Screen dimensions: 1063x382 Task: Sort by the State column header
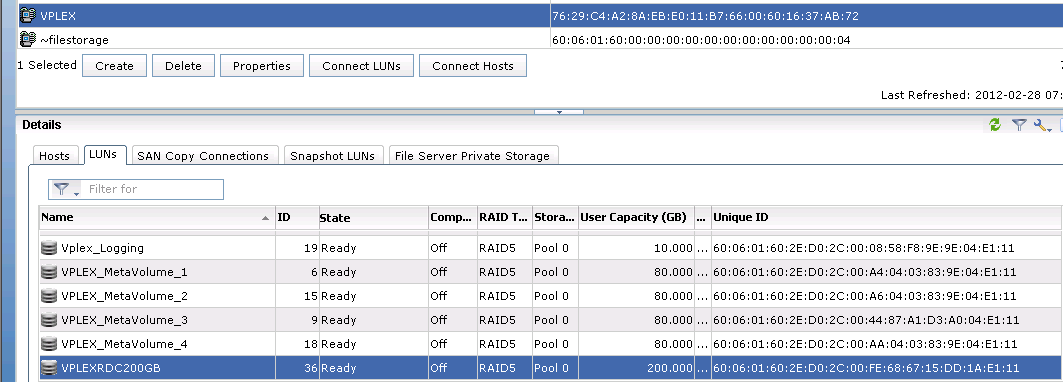[373, 218]
